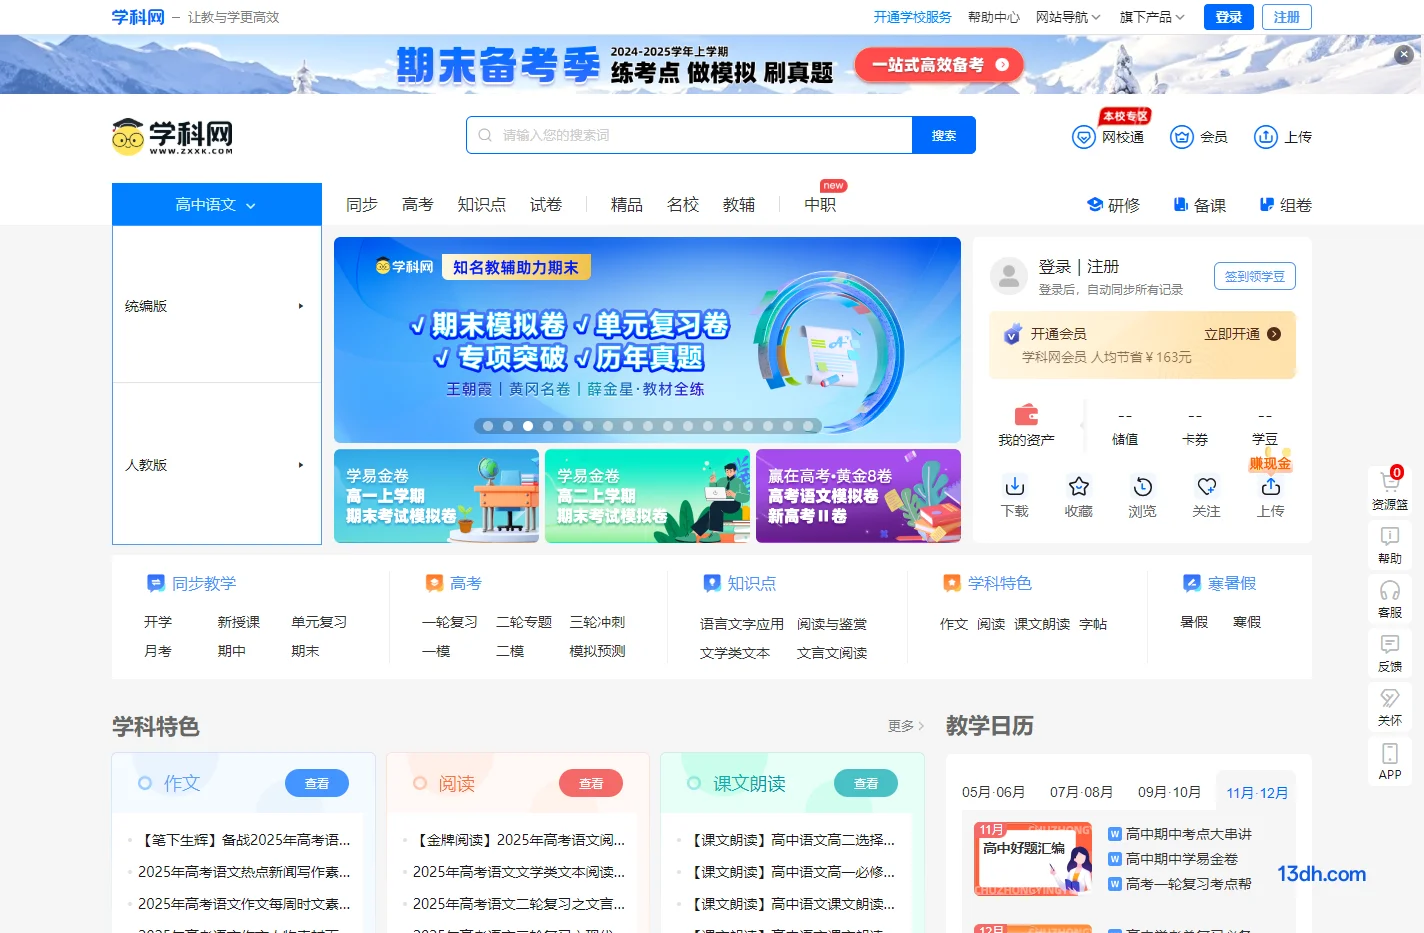Click 查看 button on 作文 card
Viewport: 1424px width, 933px height.
317,784
